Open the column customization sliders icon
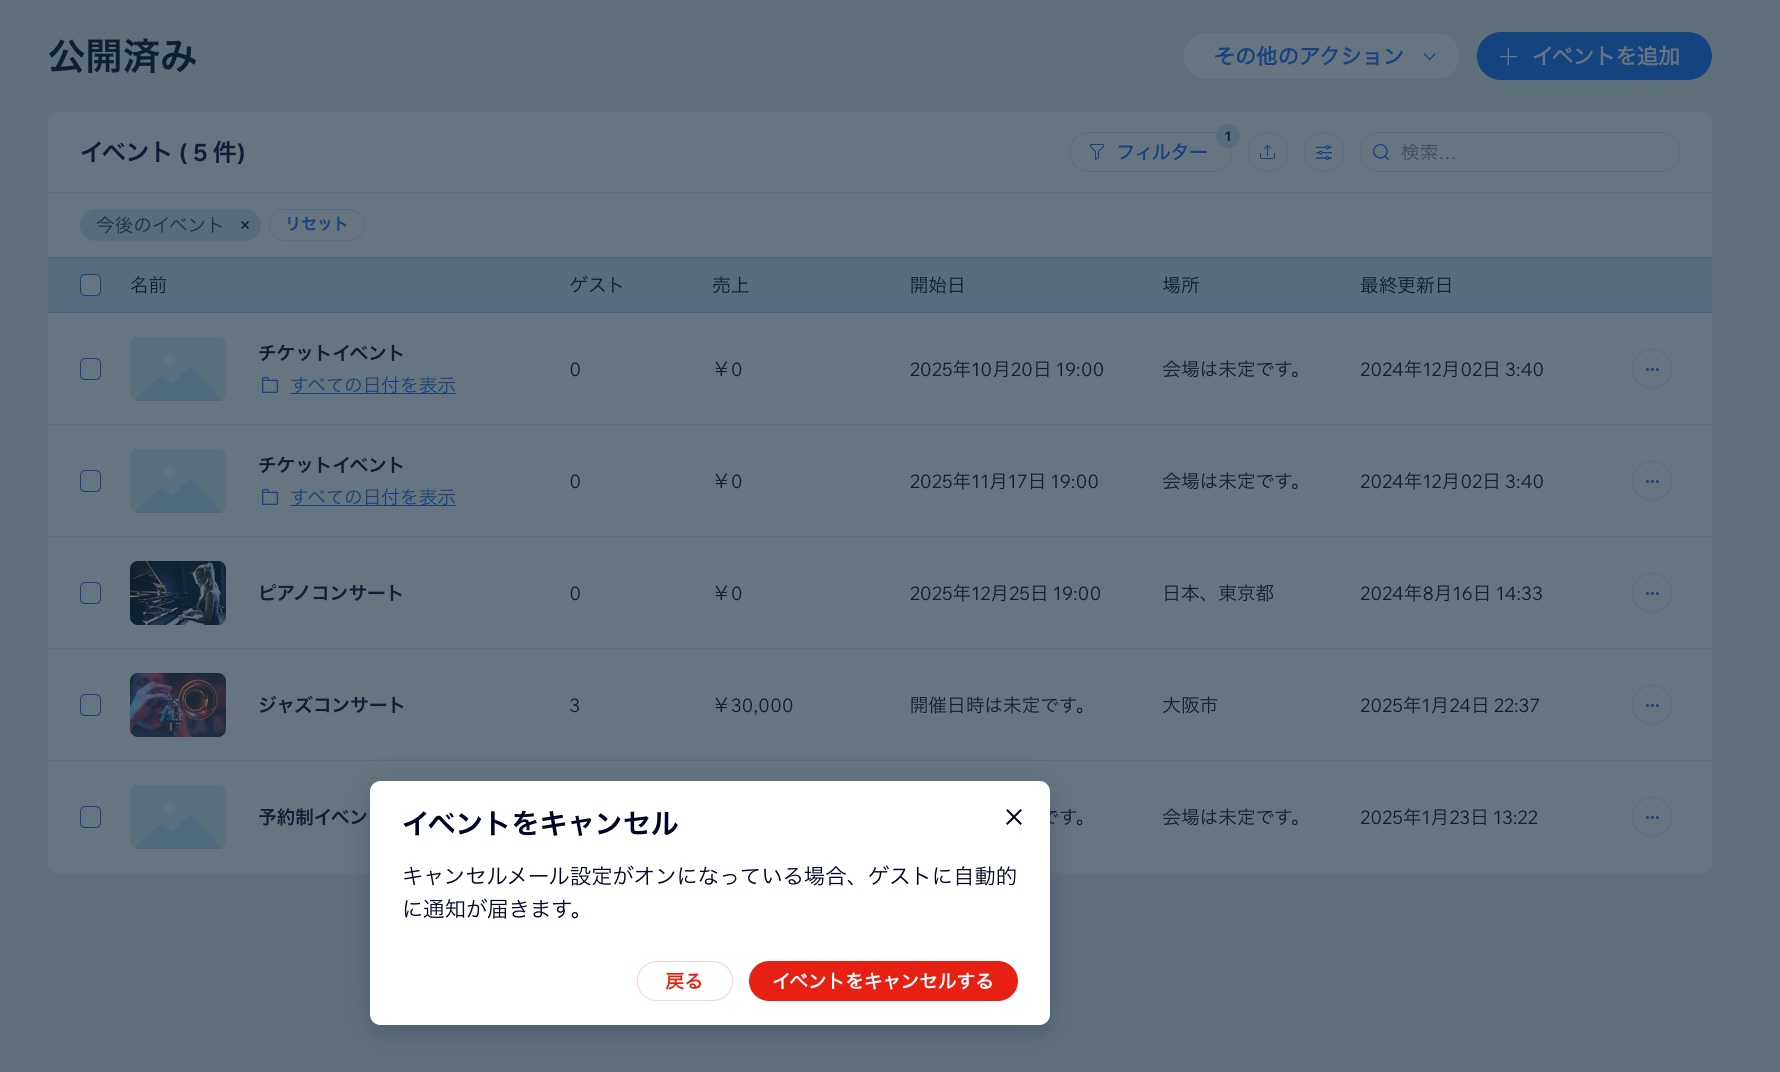Screen dimensions: 1780x1072 point(1323,152)
